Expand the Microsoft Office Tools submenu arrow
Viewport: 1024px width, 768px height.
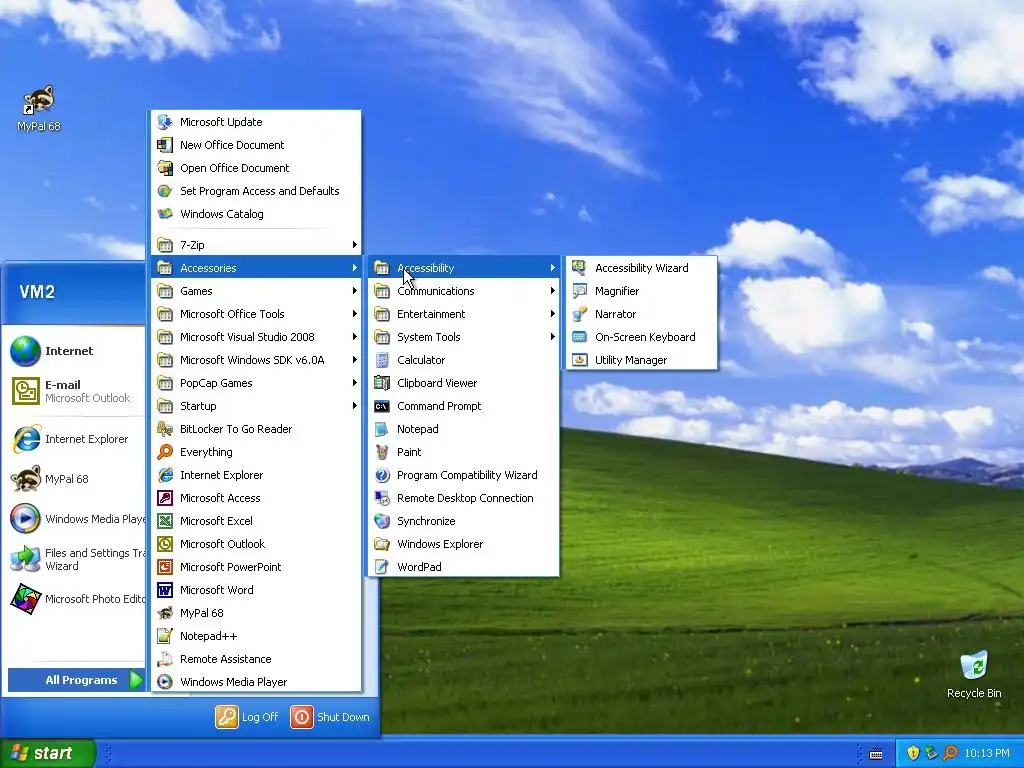coord(355,314)
